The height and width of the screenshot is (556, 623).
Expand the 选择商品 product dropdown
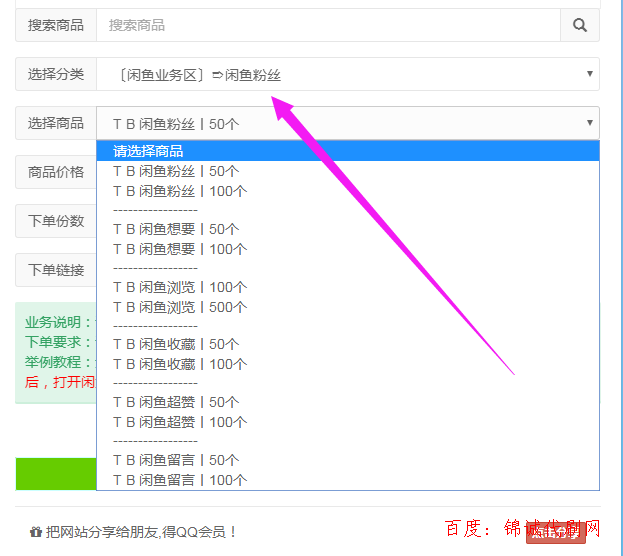347,123
